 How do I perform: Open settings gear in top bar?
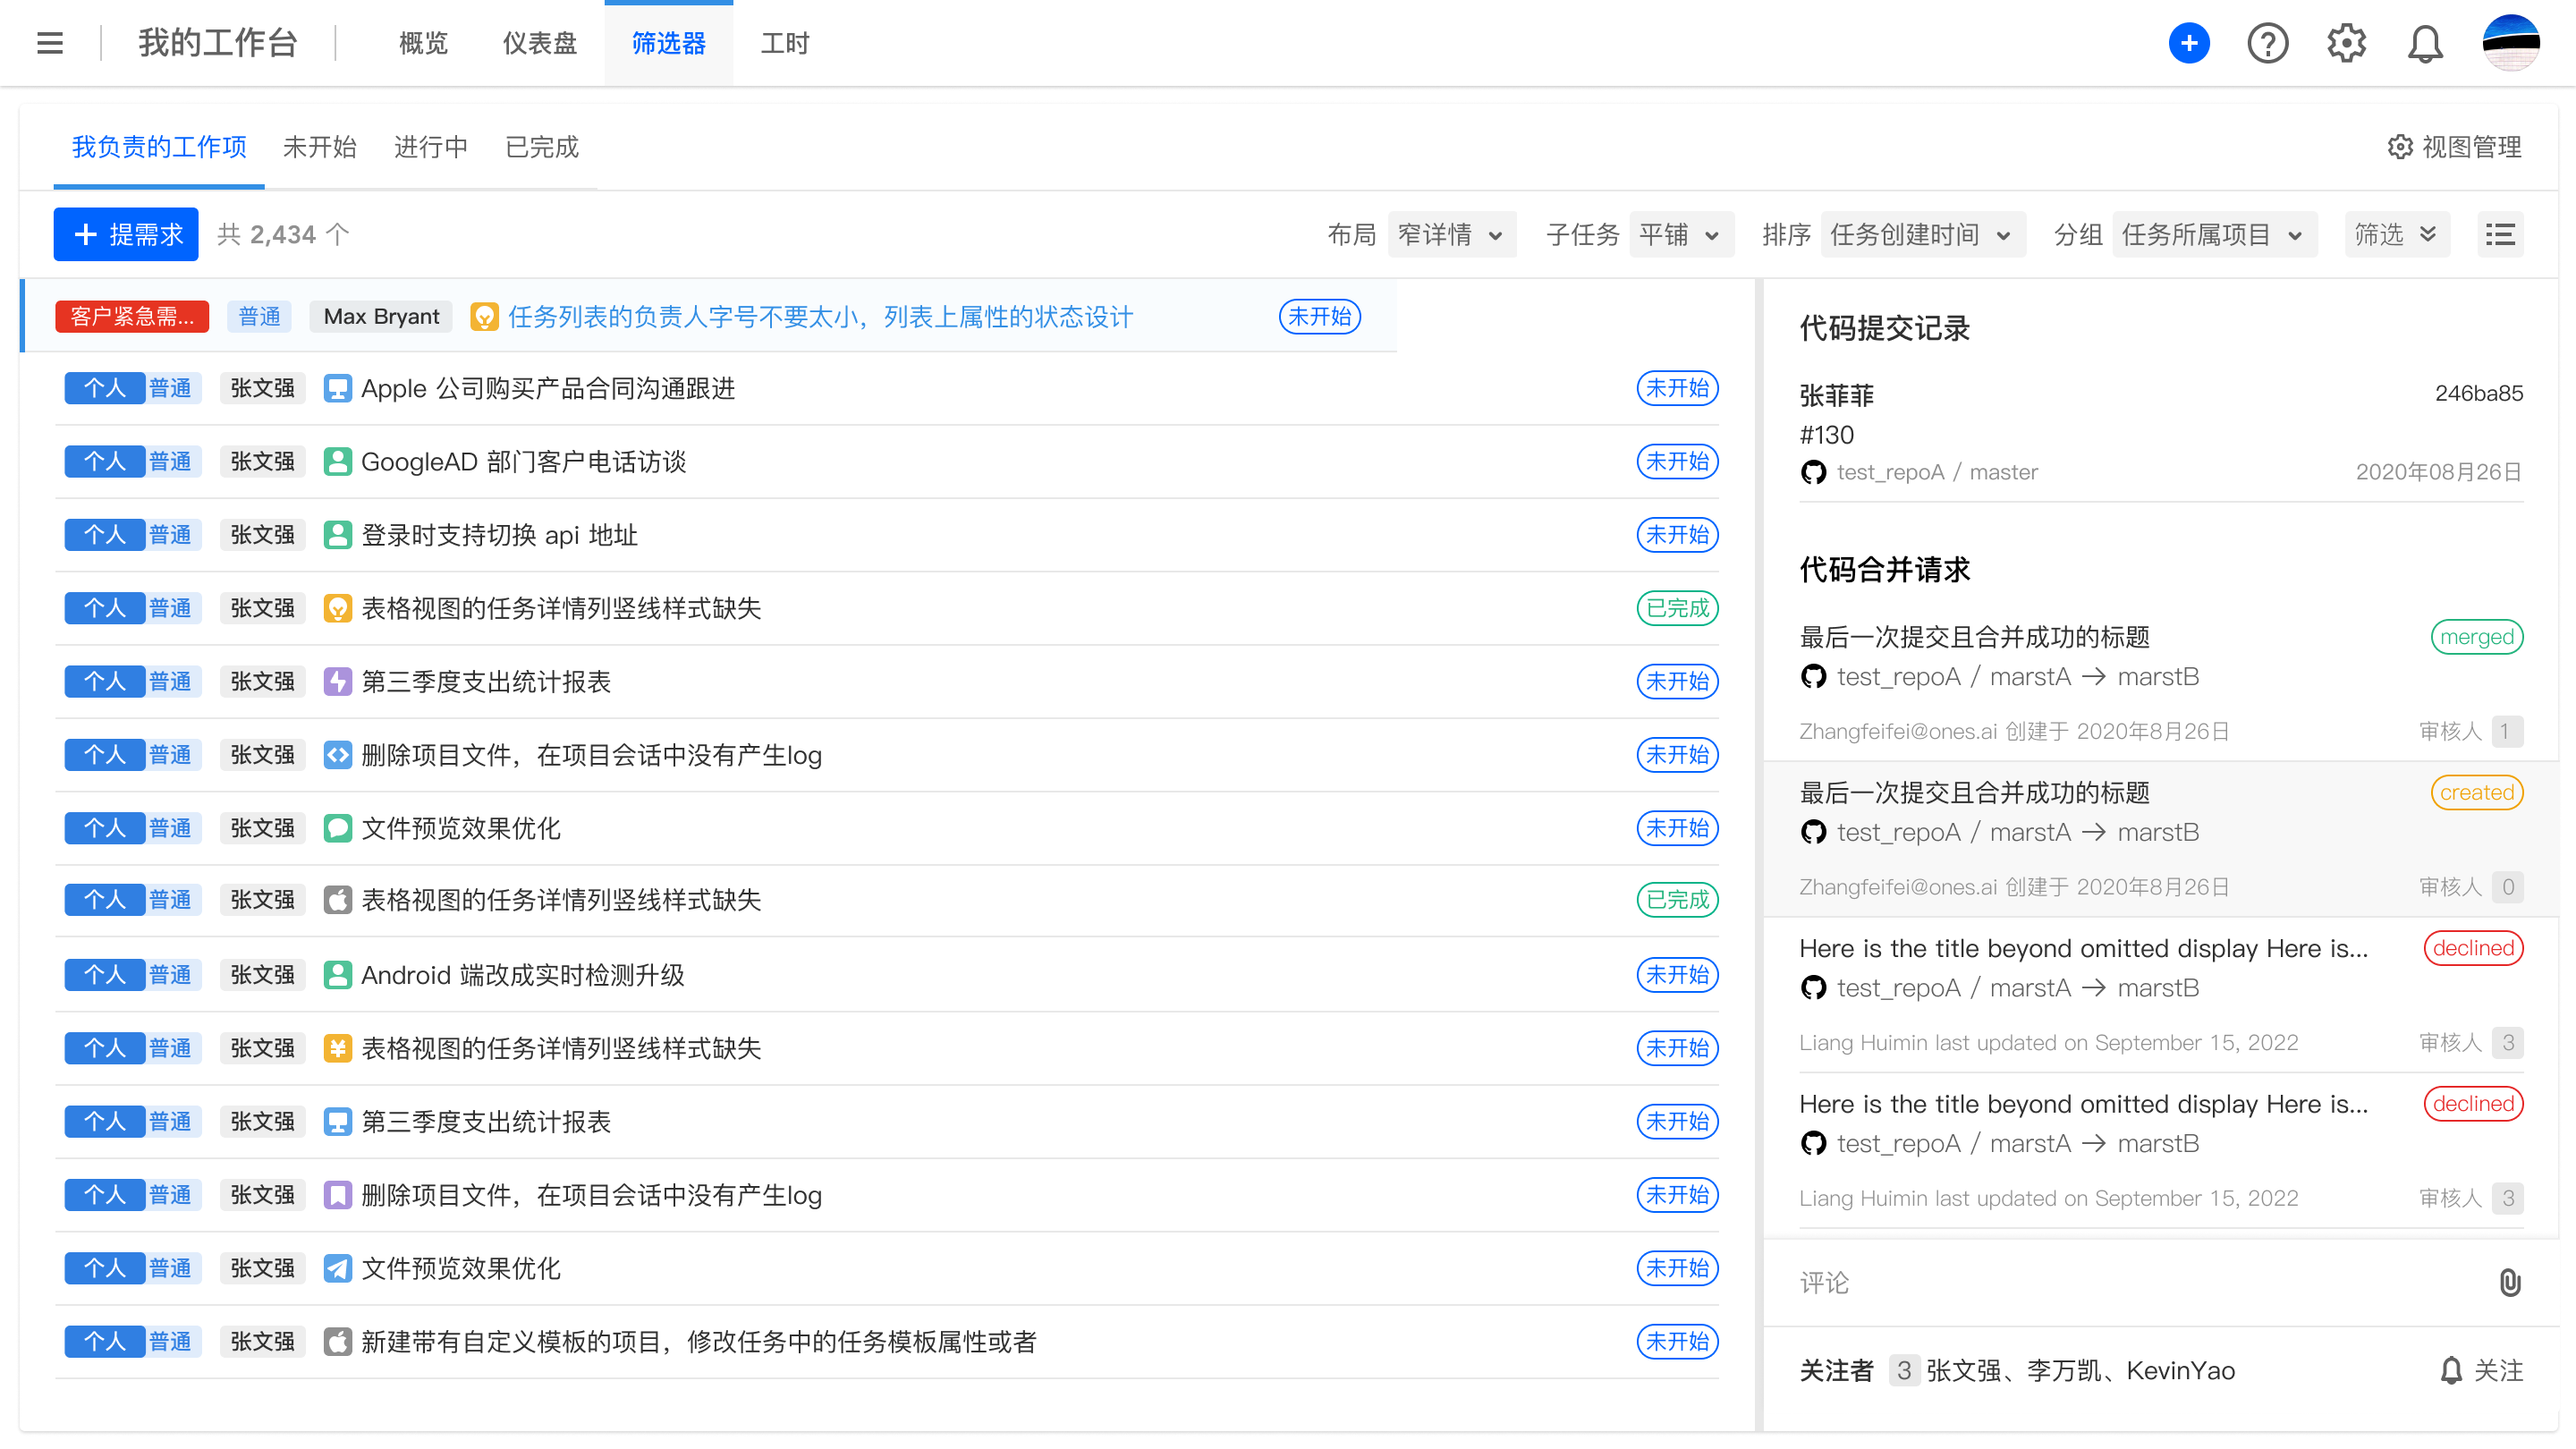[x=2346, y=43]
